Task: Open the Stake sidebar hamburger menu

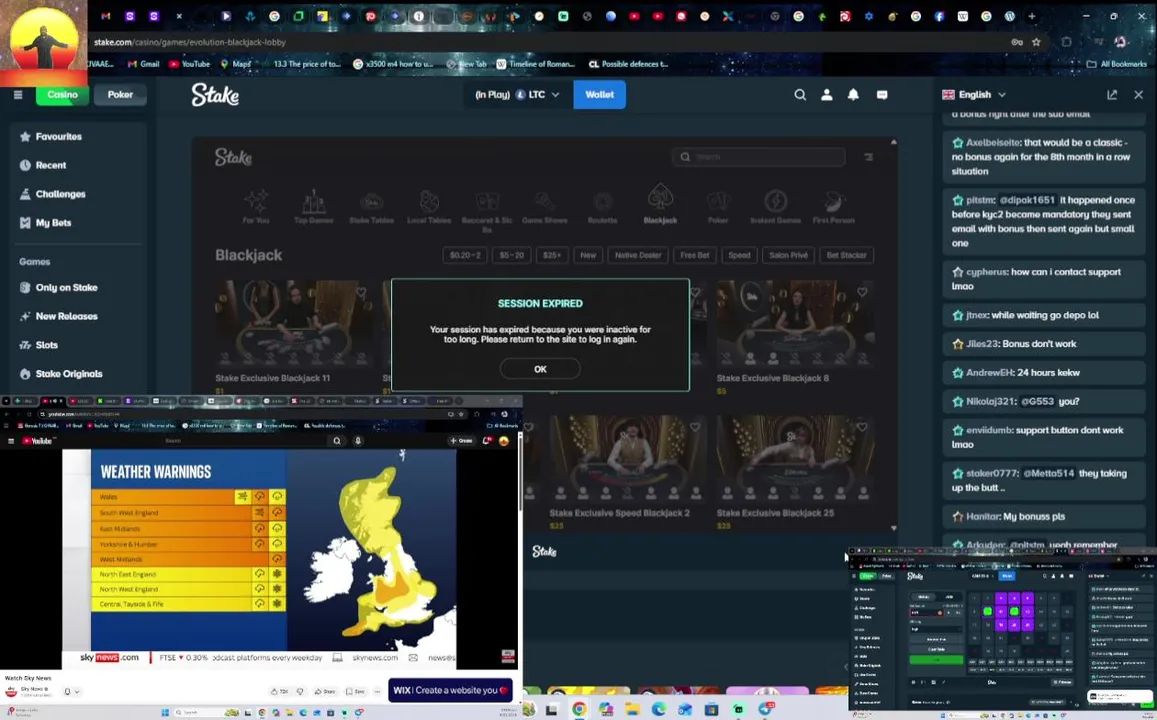Action: click(x=18, y=94)
